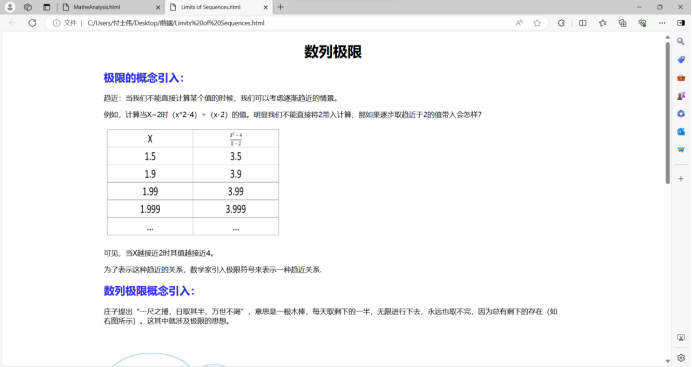Click the table cell 1.999
Viewport: 692px width, 367px height.
click(x=150, y=209)
